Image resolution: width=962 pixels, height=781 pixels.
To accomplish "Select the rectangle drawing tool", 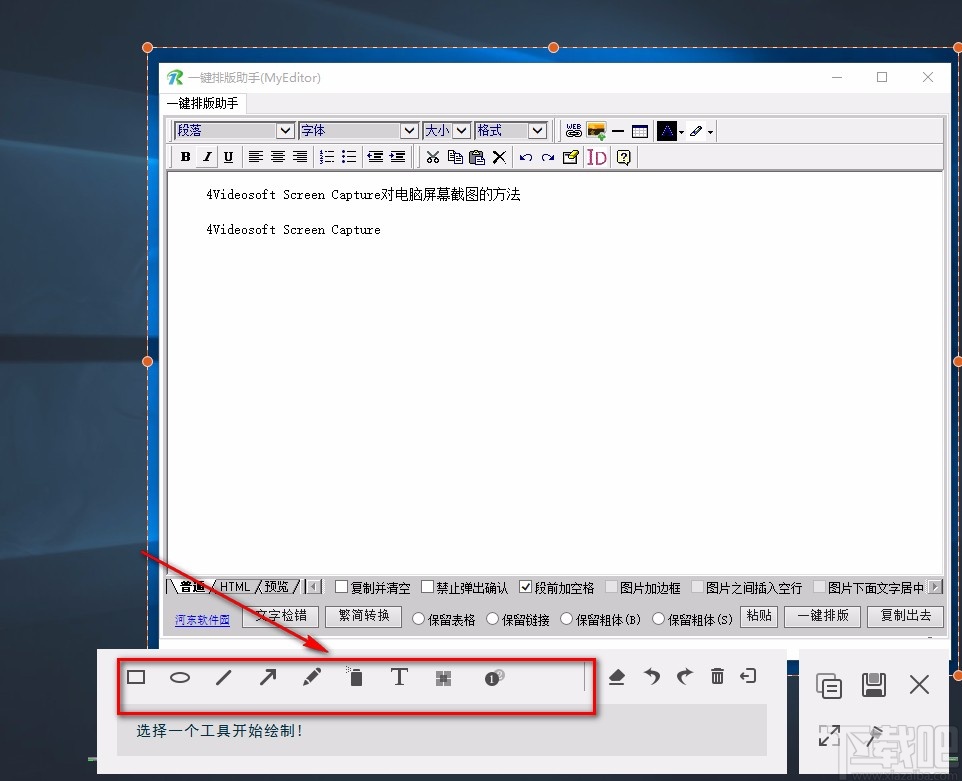I will tap(136, 677).
